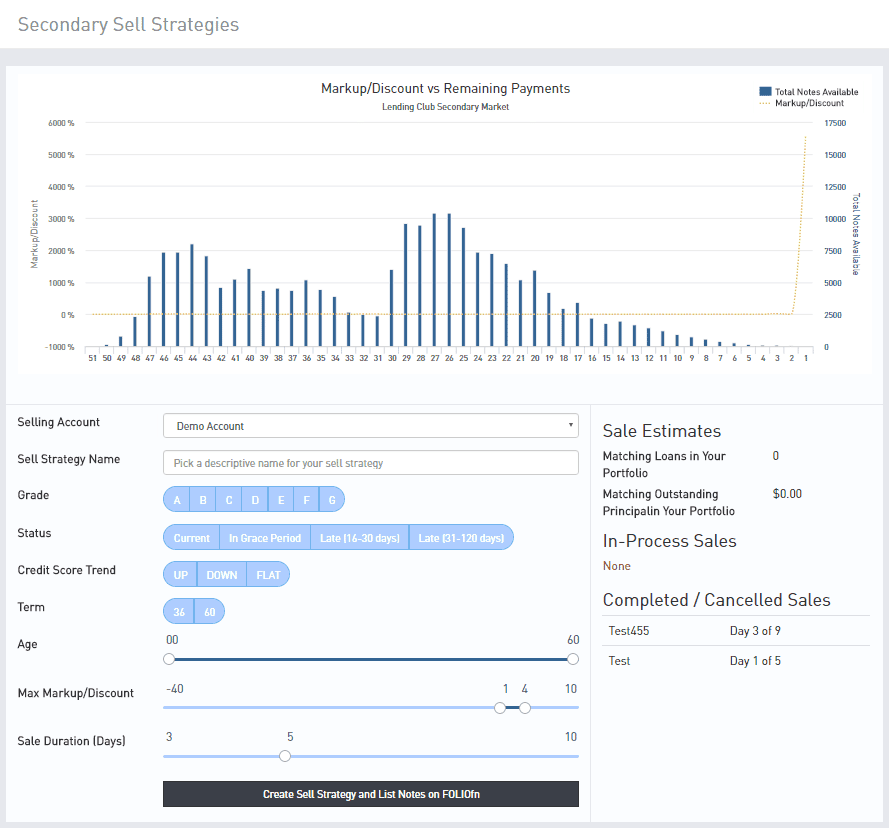Click the Age slider right handle
889x828 pixels.
(573, 659)
